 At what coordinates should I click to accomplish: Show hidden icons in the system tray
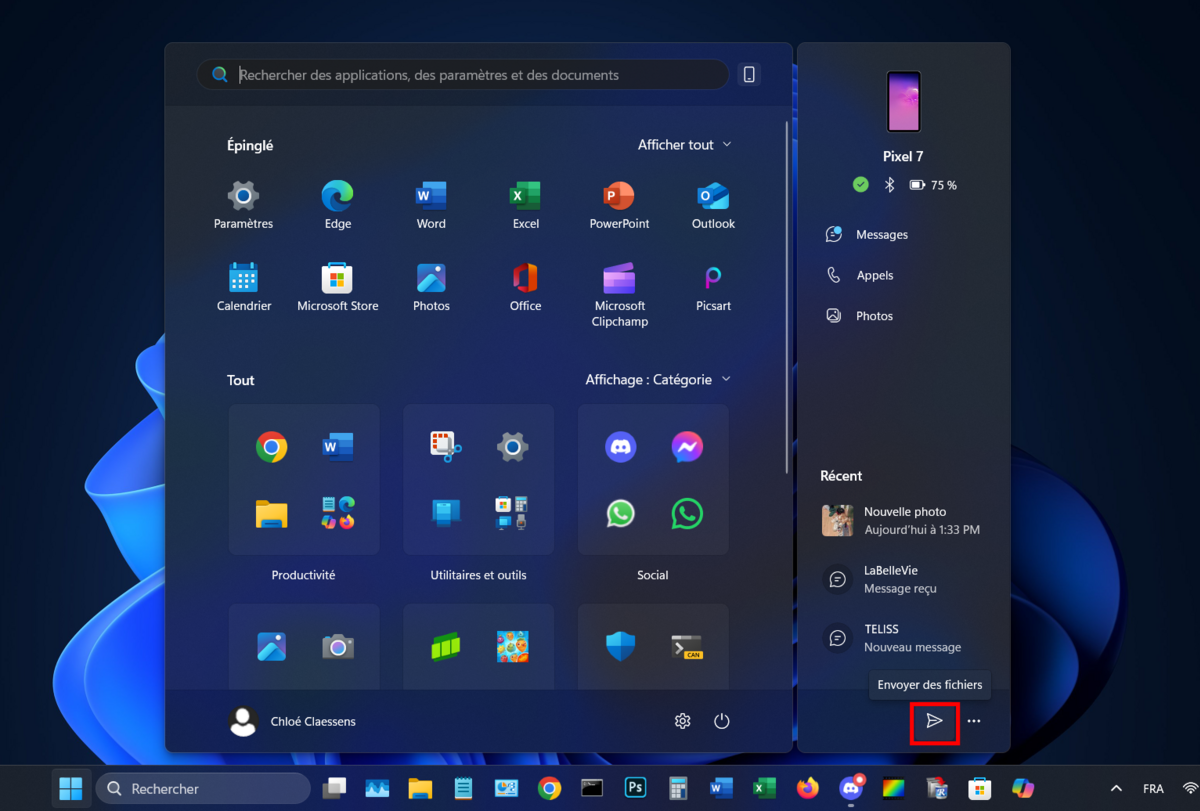[x=1116, y=789]
